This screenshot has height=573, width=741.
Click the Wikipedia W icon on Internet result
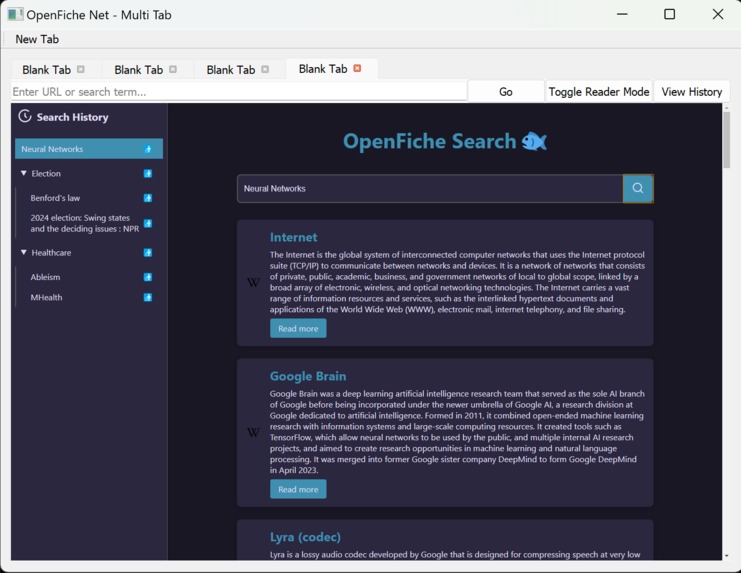pos(253,282)
